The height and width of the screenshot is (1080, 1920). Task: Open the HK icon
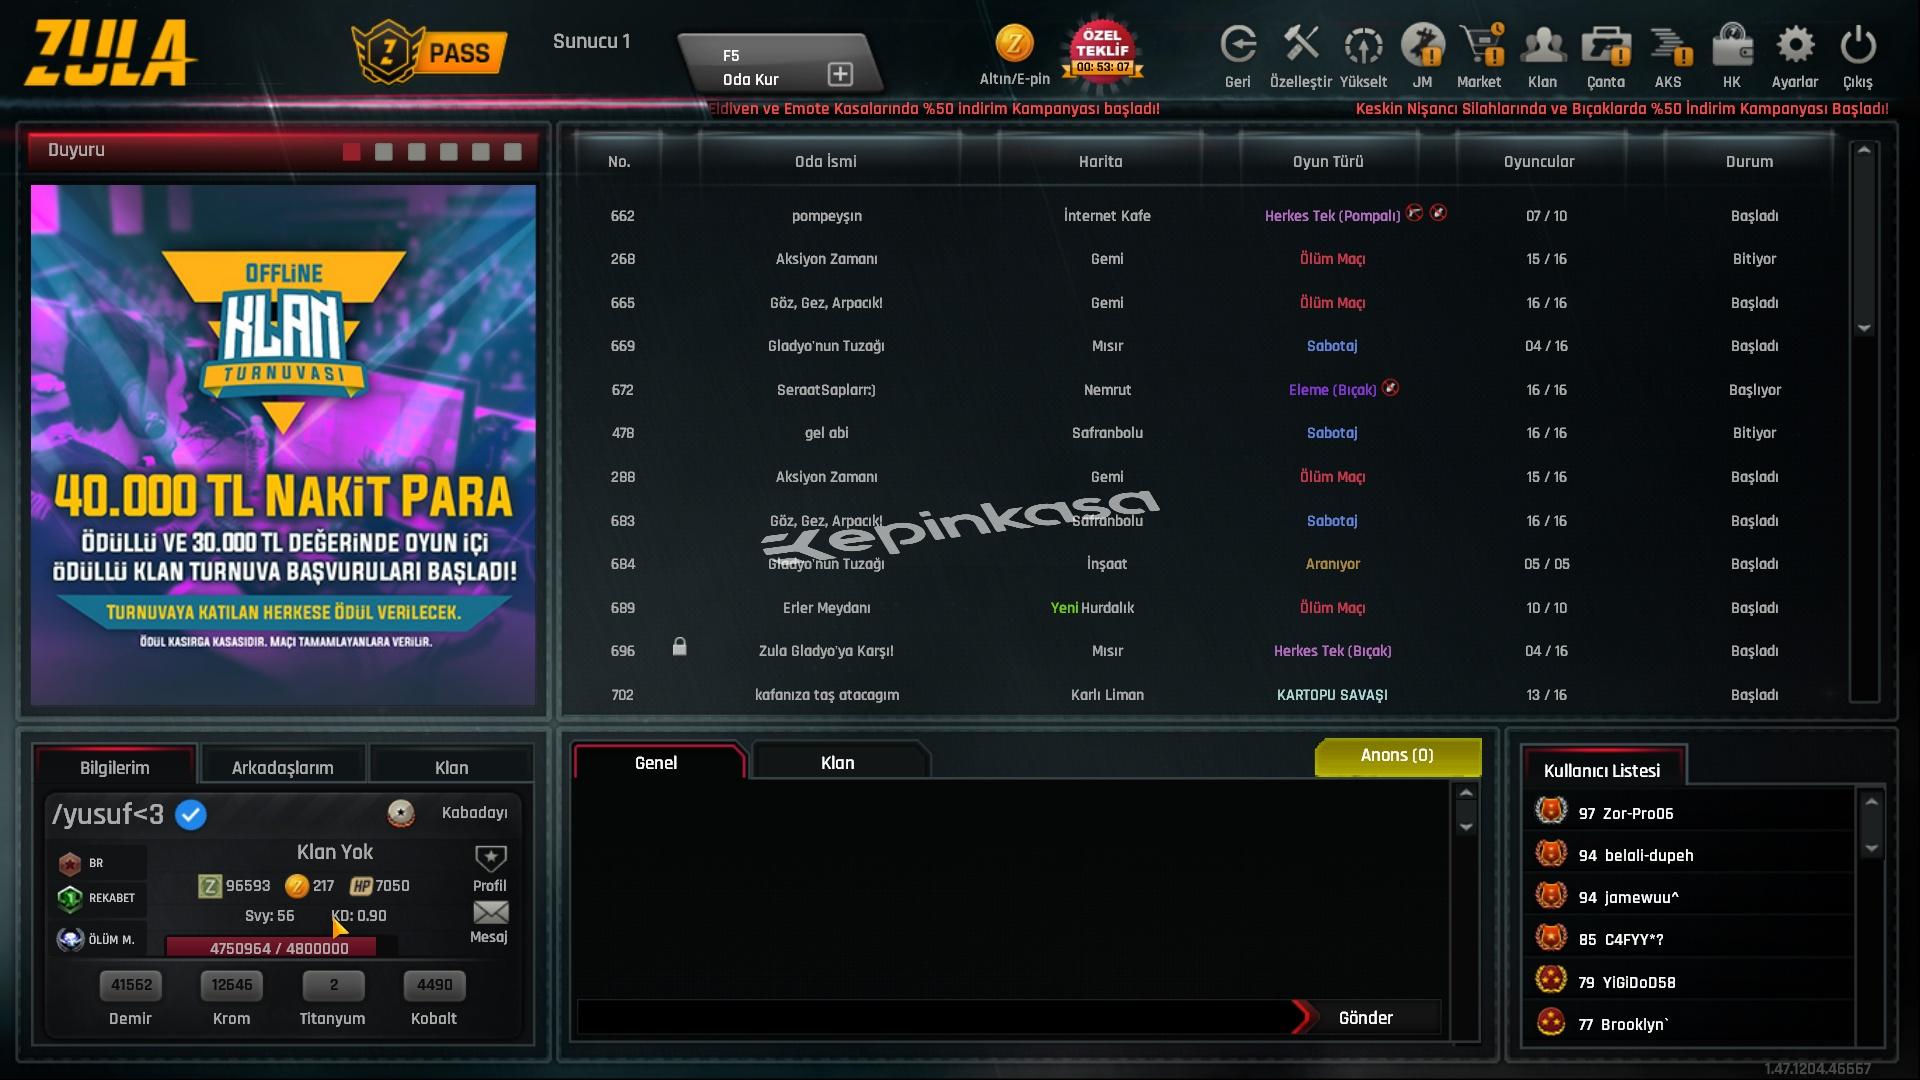[1732, 45]
